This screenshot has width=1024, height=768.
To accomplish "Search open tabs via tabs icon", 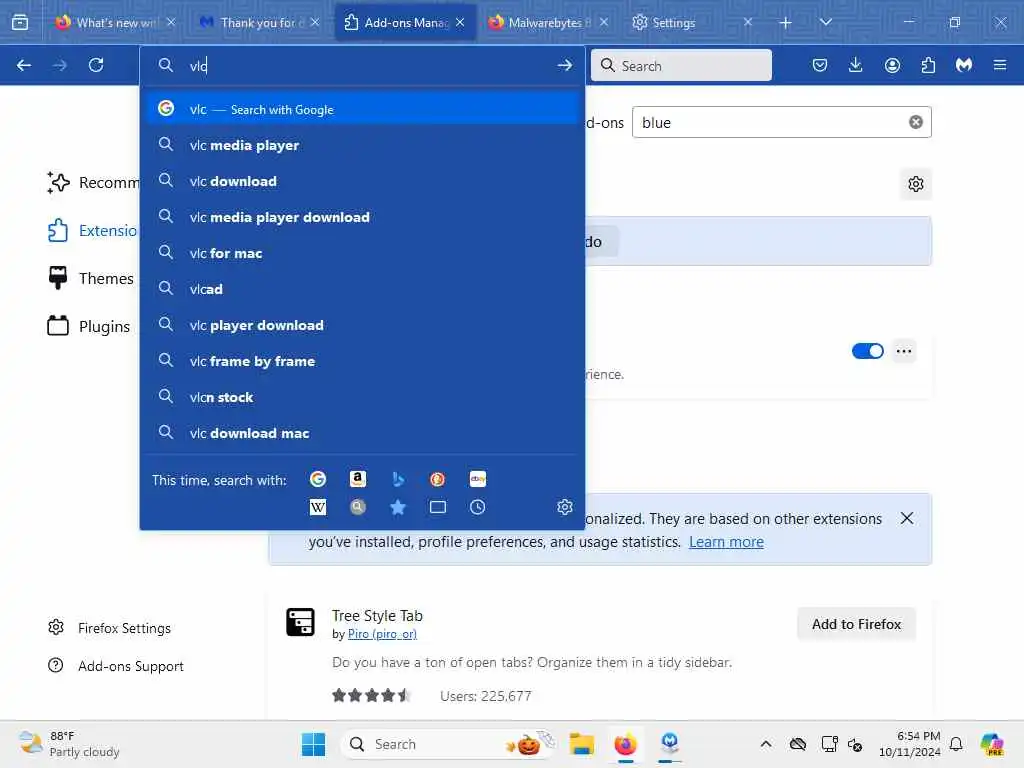I will click(x=438, y=507).
